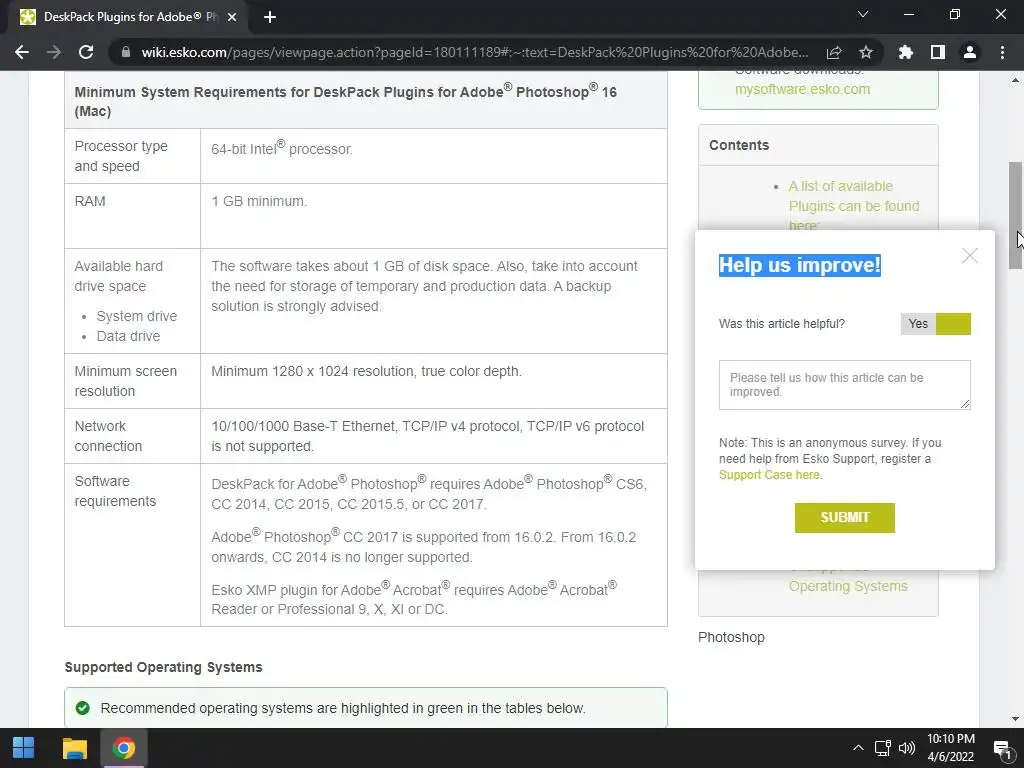Open 'A list of available Plugins' link
Screen dimensions: 1024x768
click(x=854, y=206)
